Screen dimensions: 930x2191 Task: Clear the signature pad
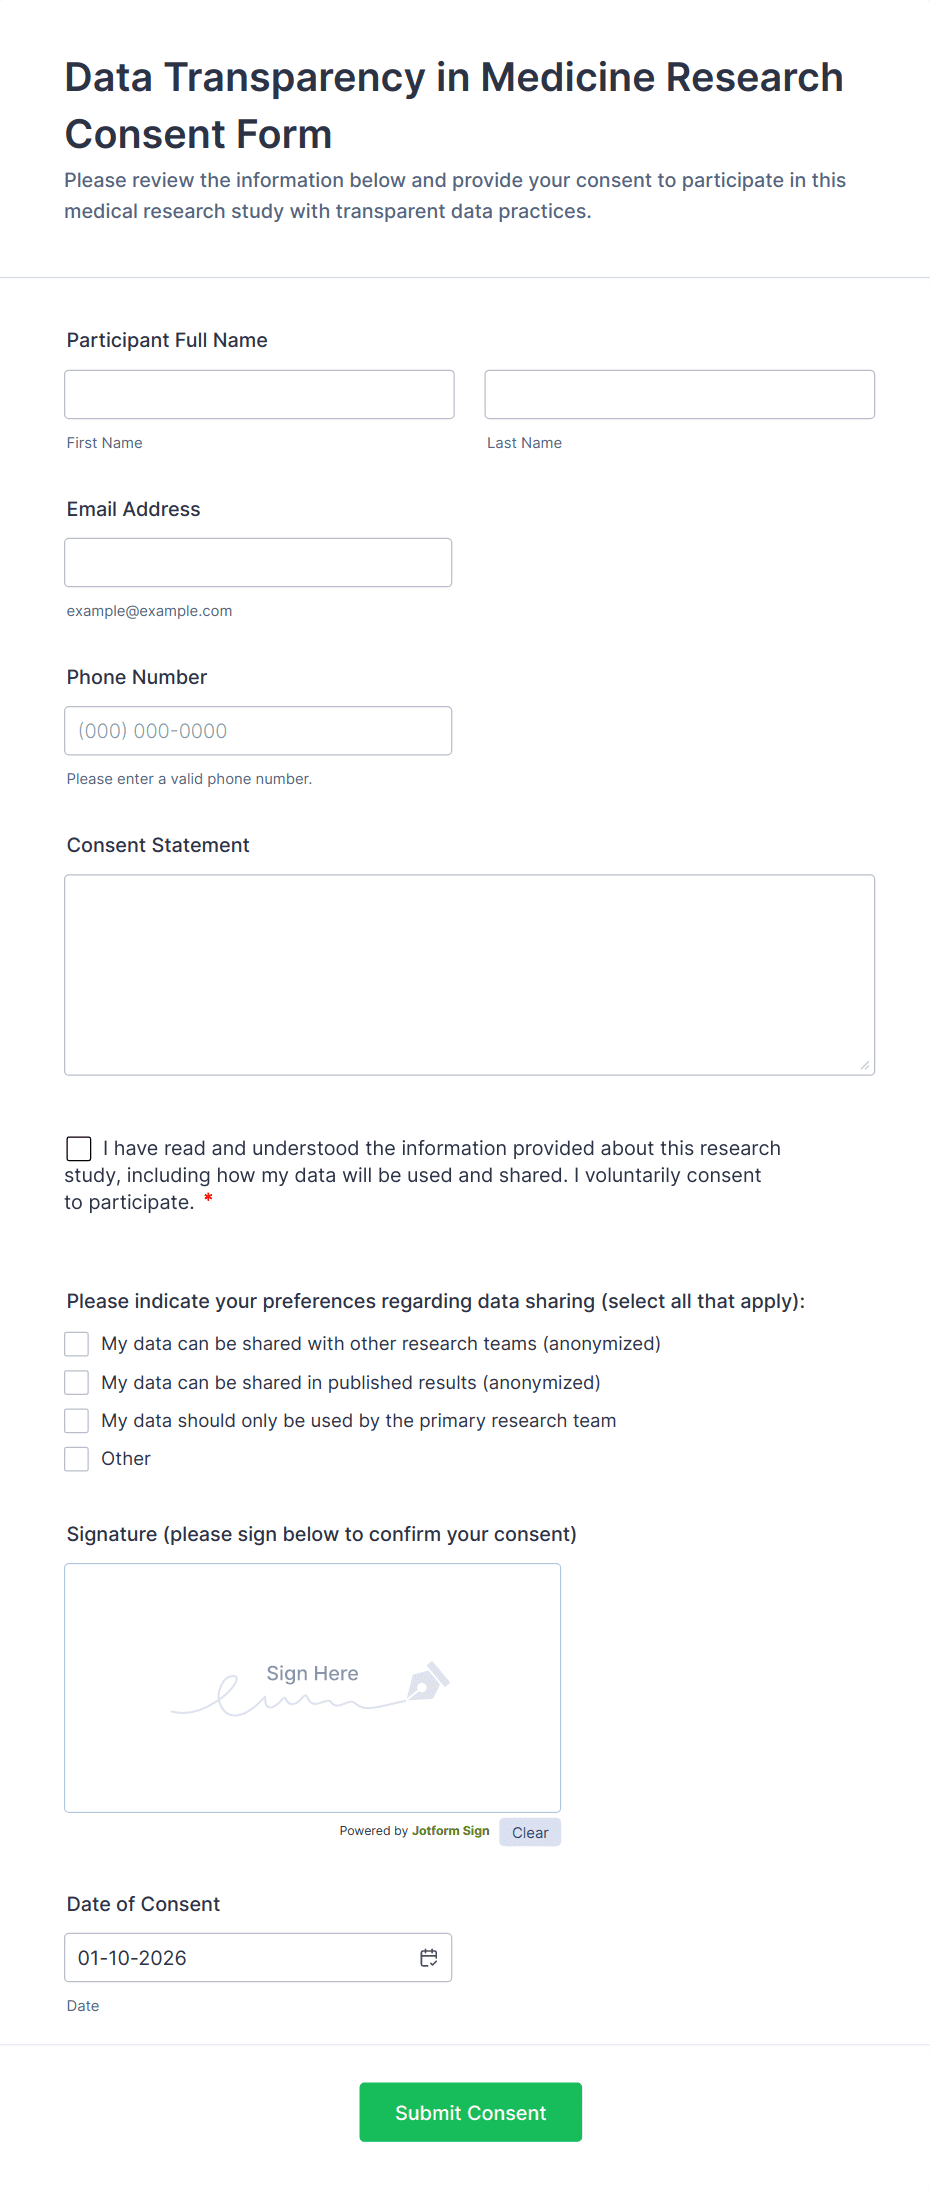coord(530,1833)
